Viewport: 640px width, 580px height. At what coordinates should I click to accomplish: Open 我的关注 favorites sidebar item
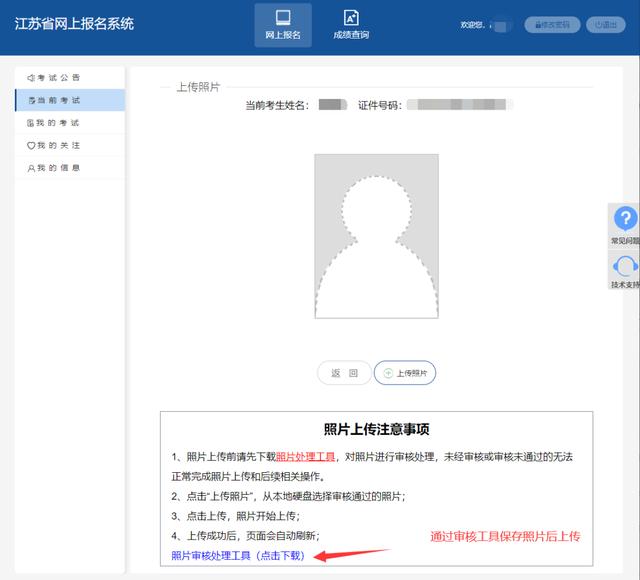(x=70, y=146)
